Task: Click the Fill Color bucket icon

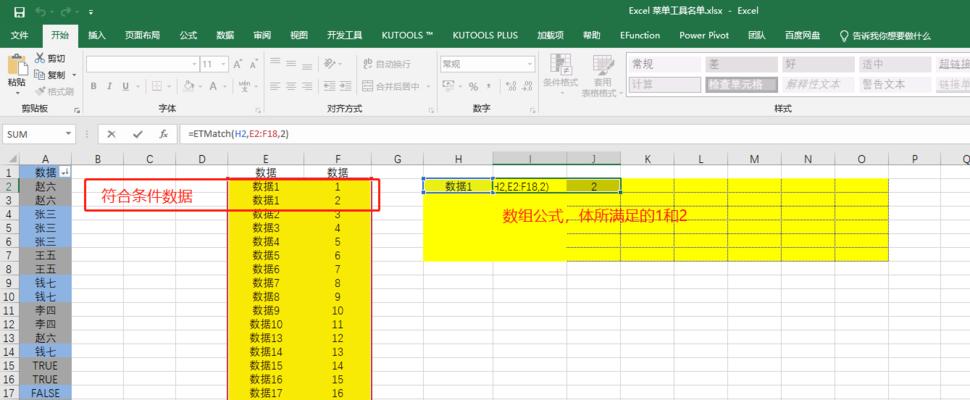Action: click(189, 86)
